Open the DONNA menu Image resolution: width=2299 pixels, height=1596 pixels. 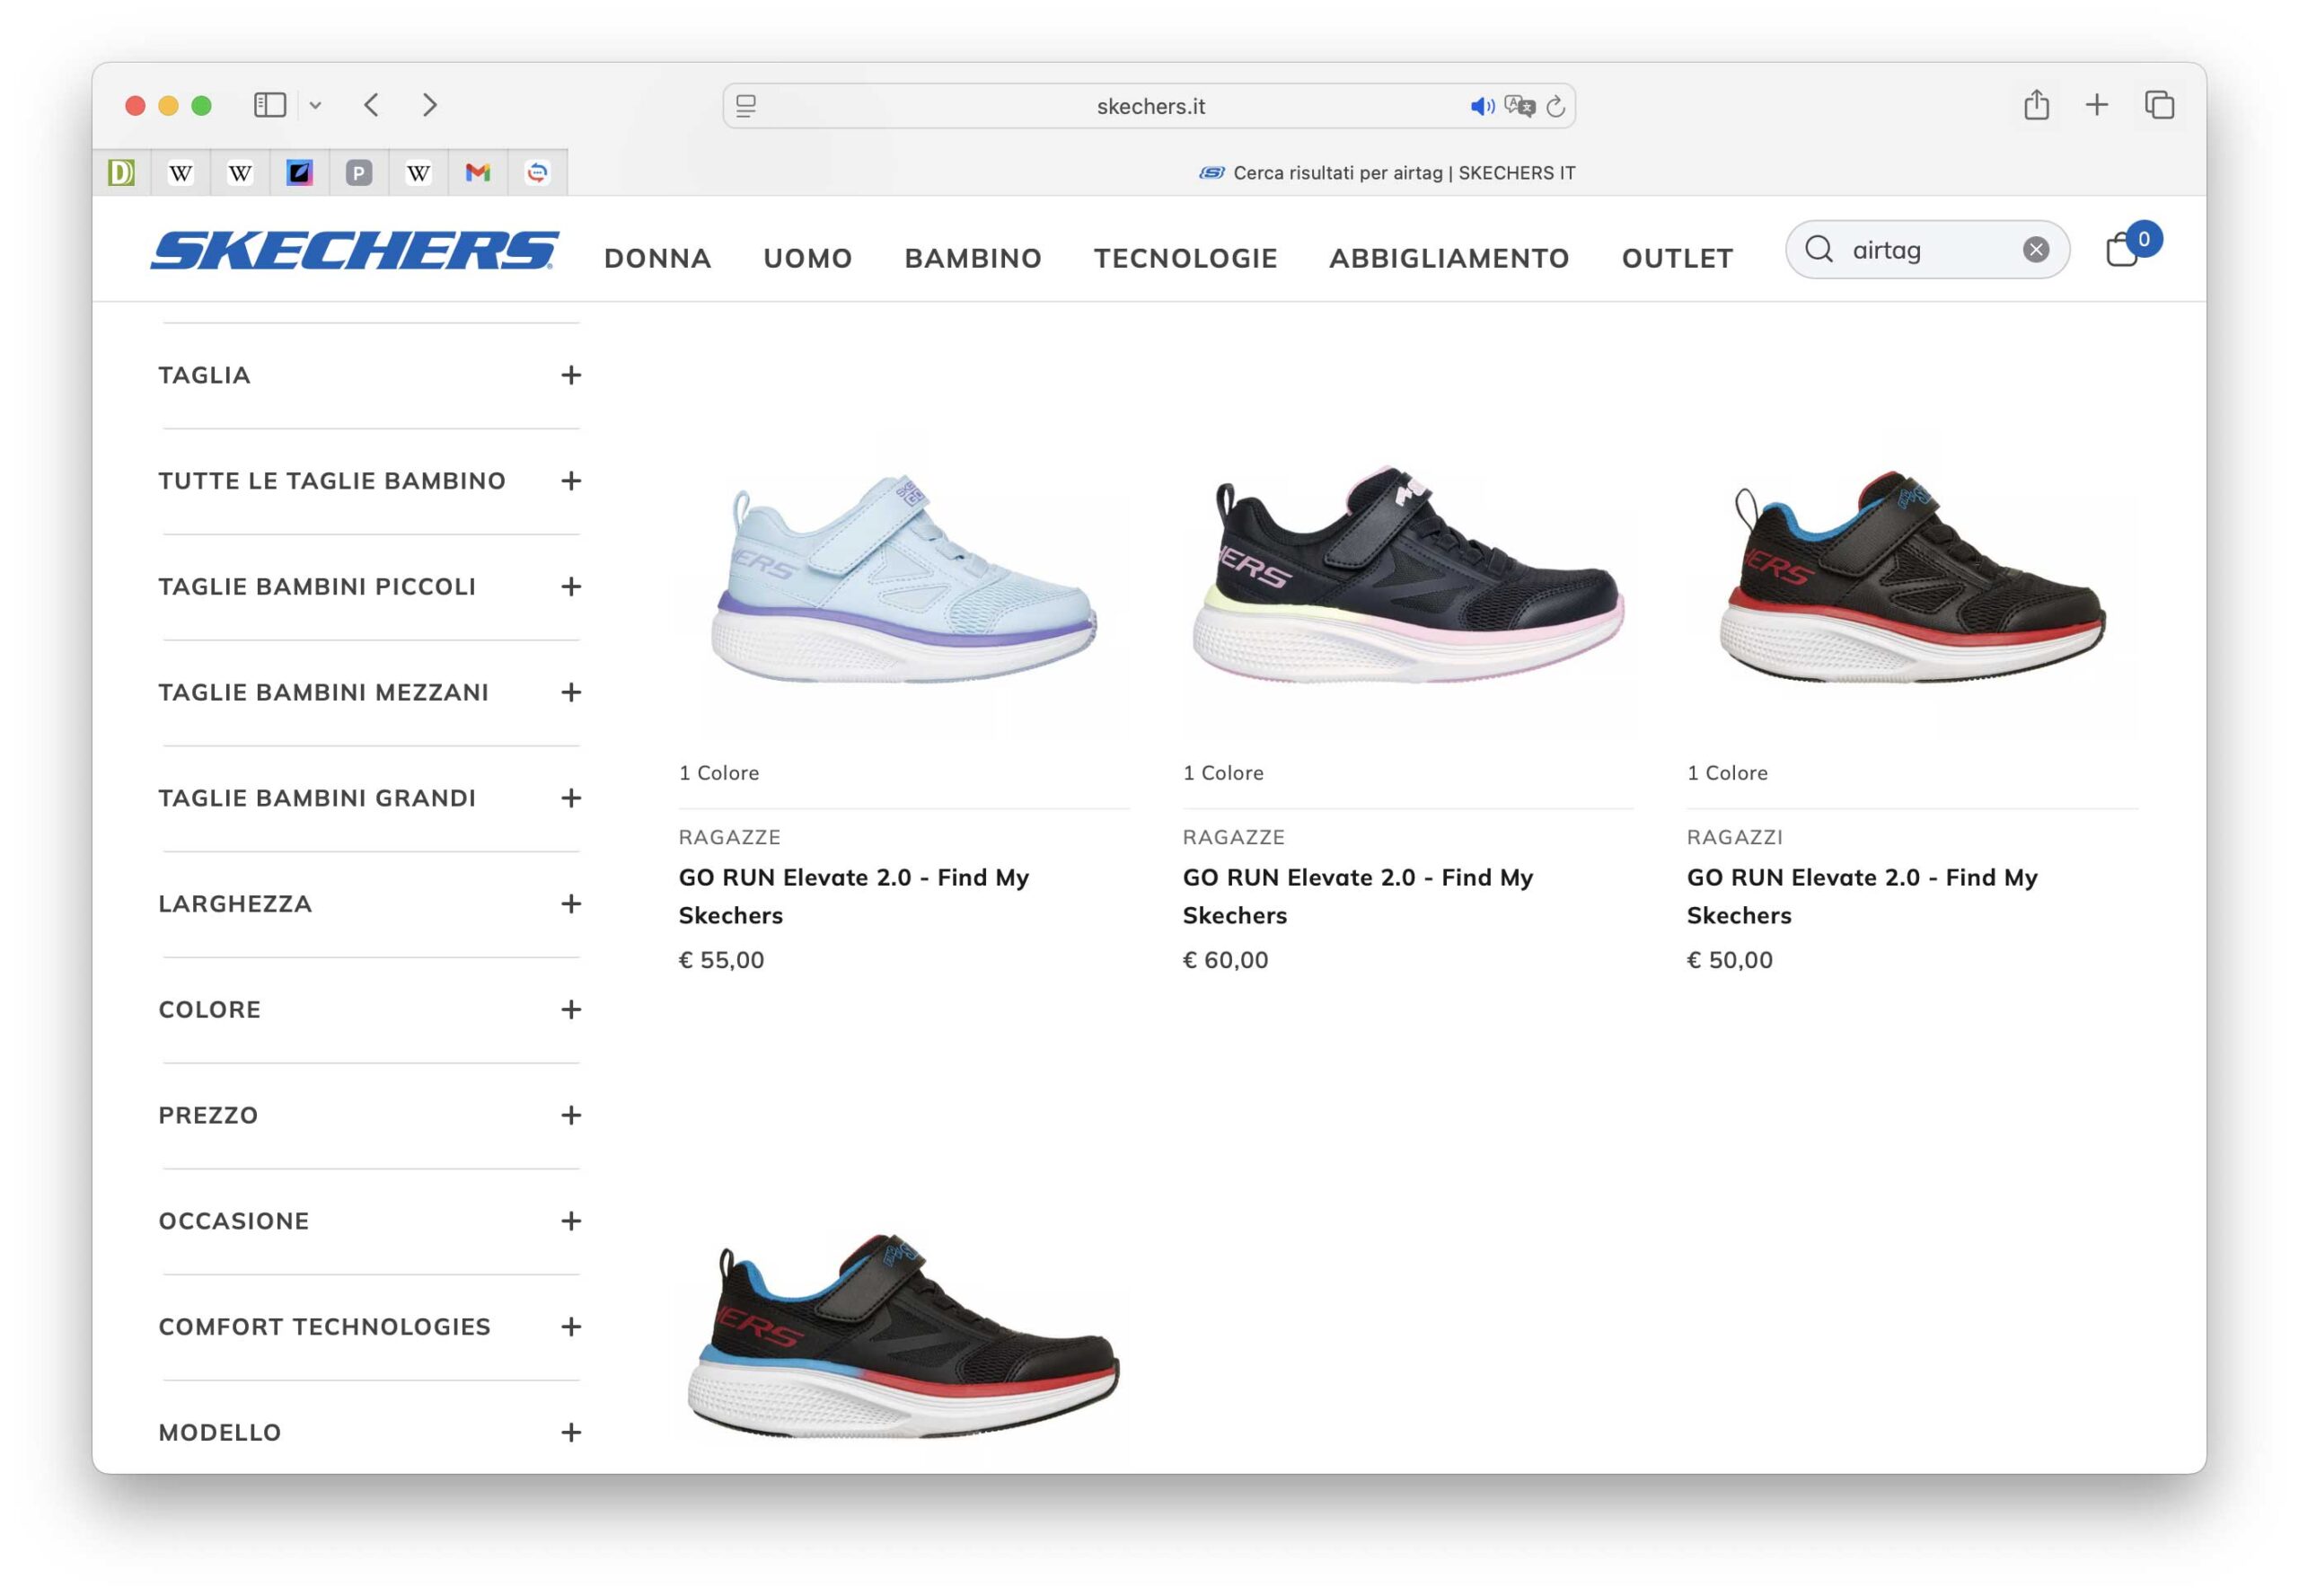657,258
